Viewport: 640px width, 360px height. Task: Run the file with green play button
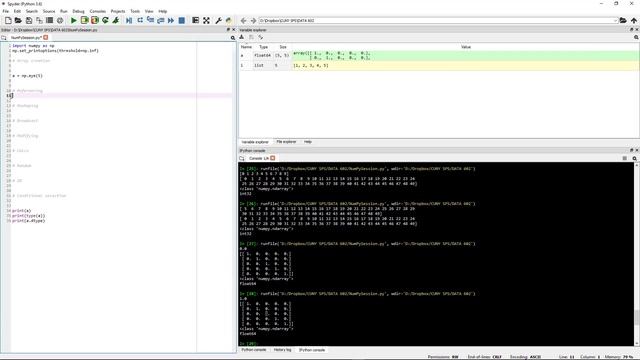click(73, 20)
